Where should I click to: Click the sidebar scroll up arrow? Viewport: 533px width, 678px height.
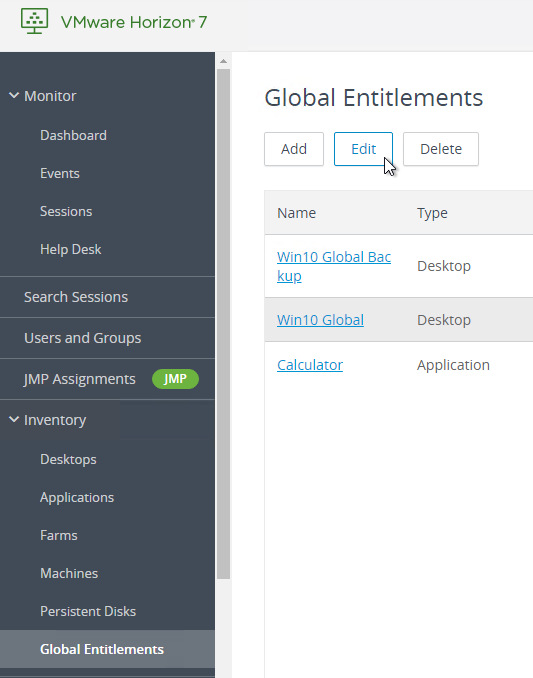click(x=223, y=61)
